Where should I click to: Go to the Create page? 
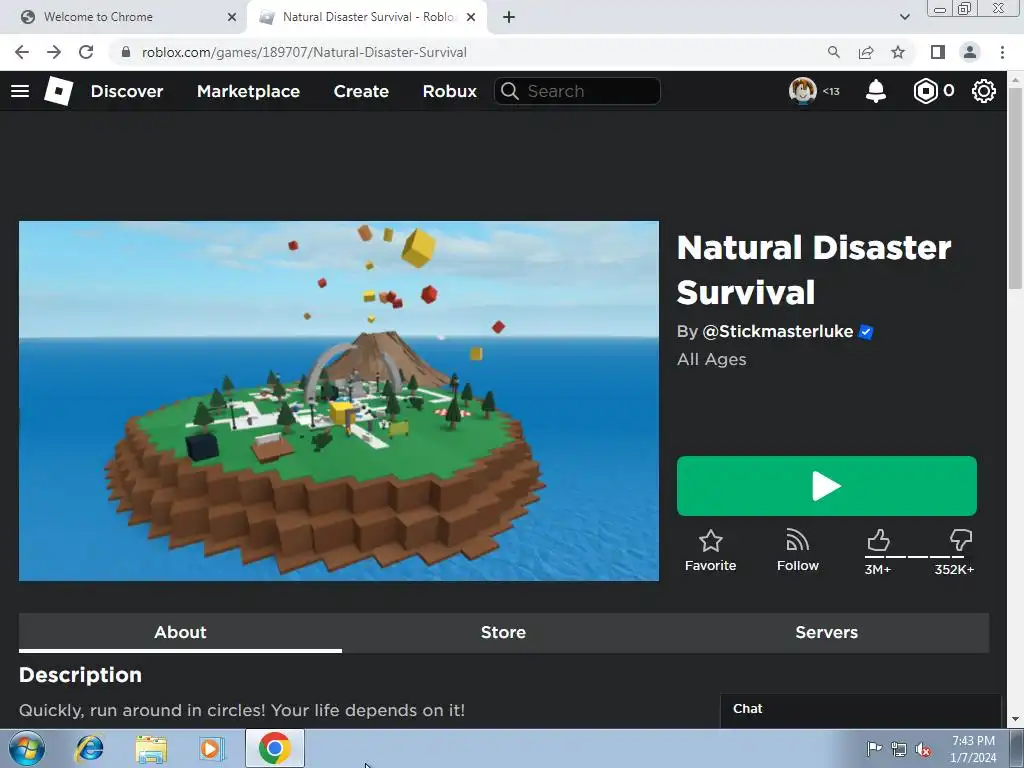pyautogui.click(x=361, y=91)
